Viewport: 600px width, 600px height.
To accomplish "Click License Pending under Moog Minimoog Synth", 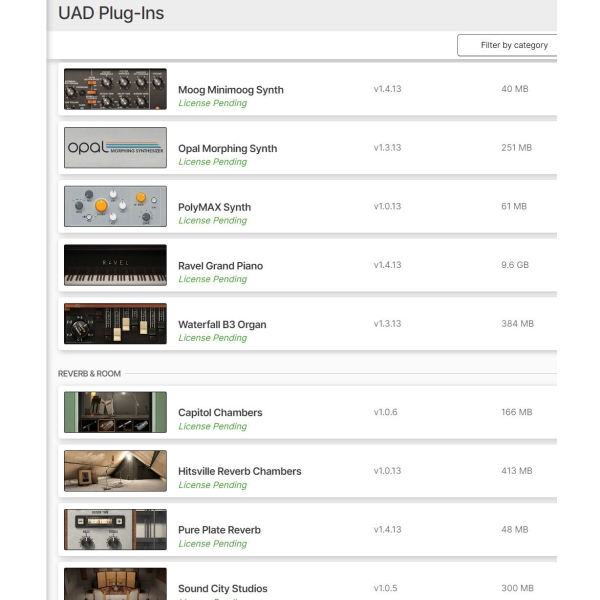I will [212, 103].
